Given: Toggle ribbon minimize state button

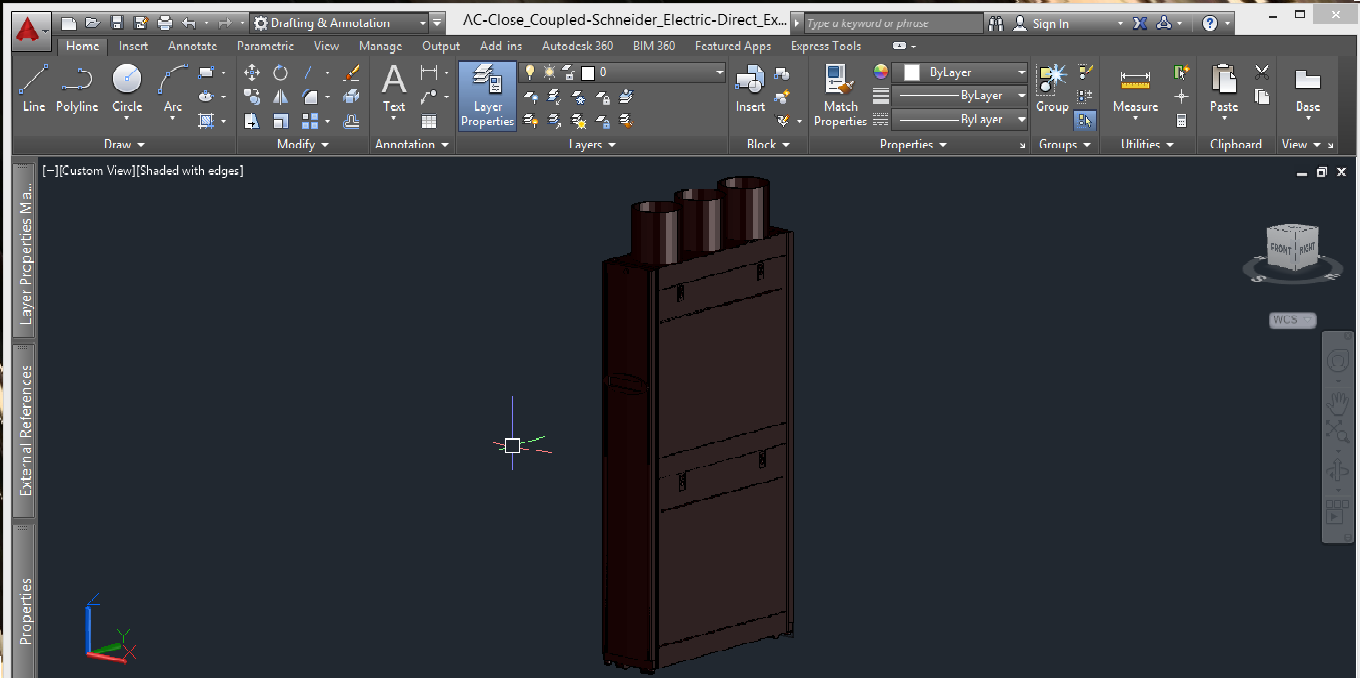Looking at the screenshot, I should pyautogui.click(x=900, y=46).
